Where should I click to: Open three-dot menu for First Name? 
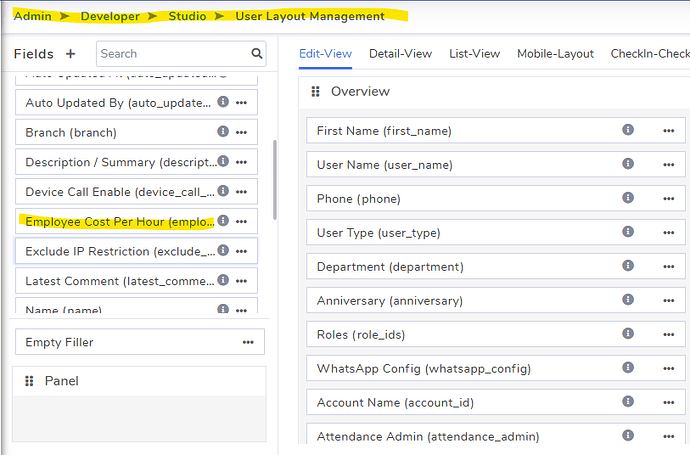pyautogui.click(x=668, y=131)
